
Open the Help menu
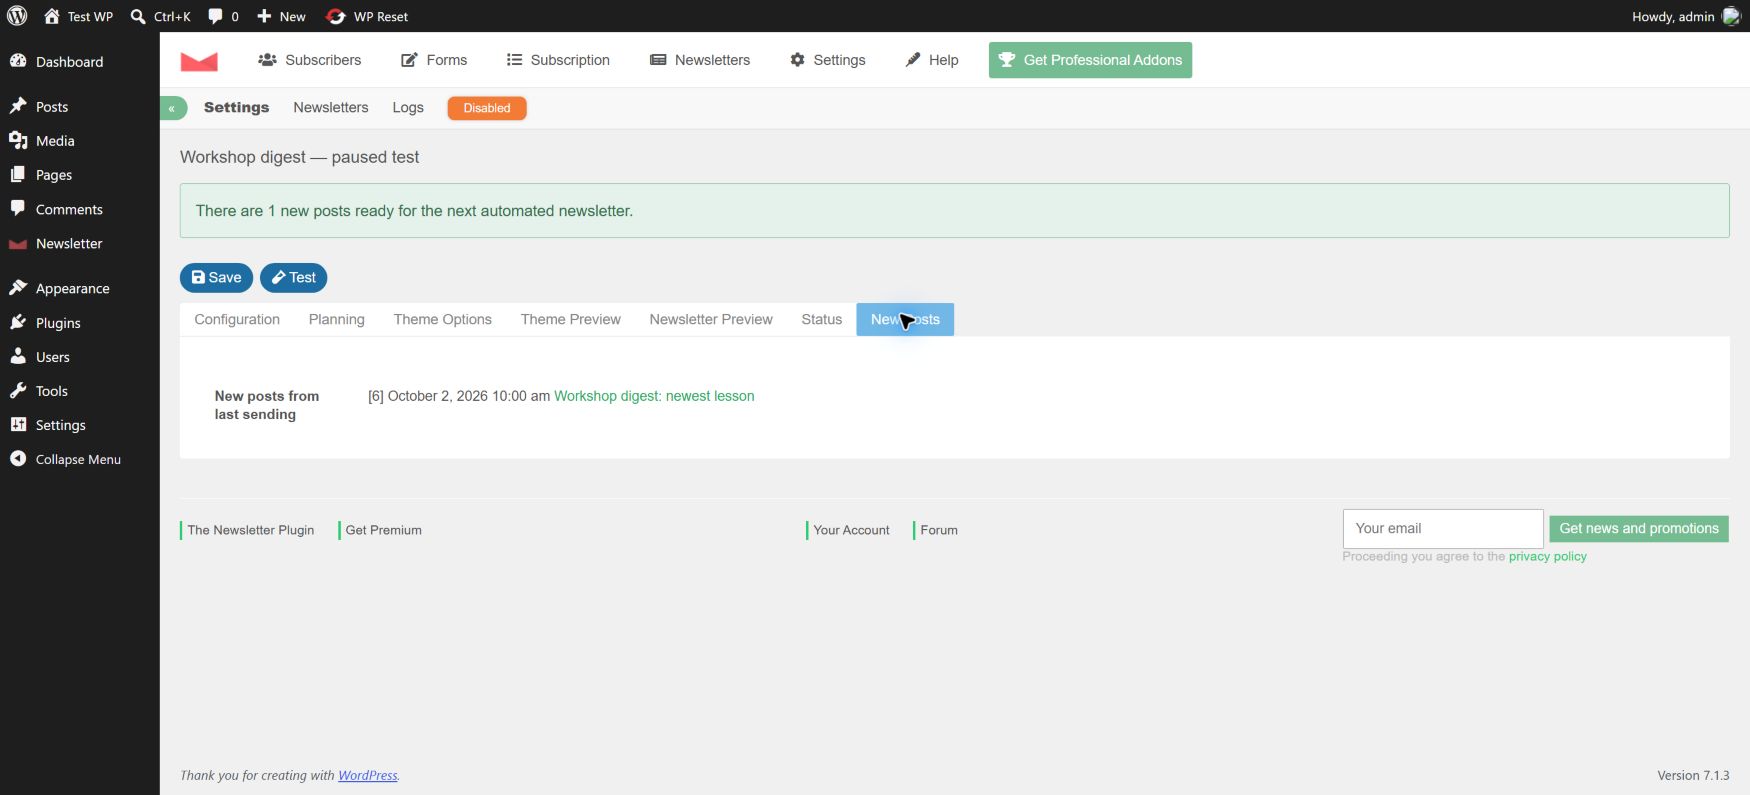point(932,60)
